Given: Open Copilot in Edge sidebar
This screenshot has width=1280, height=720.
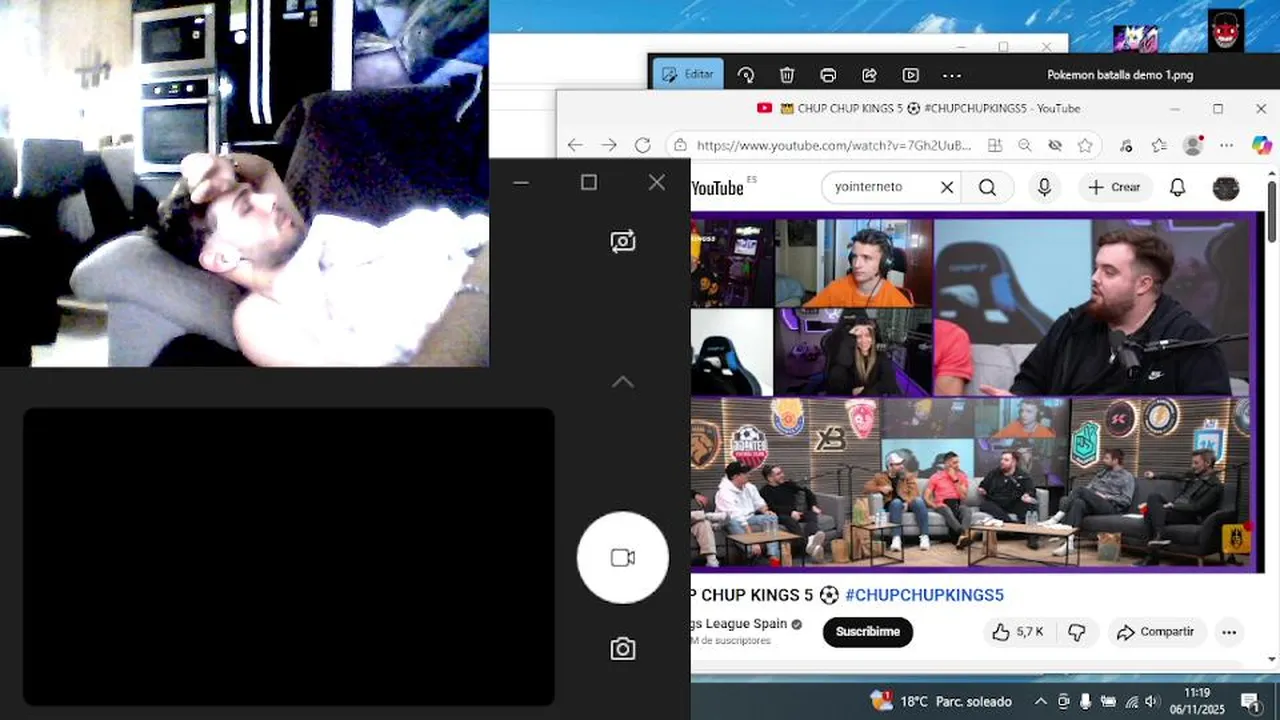Looking at the screenshot, I should (x=1261, y=145).
